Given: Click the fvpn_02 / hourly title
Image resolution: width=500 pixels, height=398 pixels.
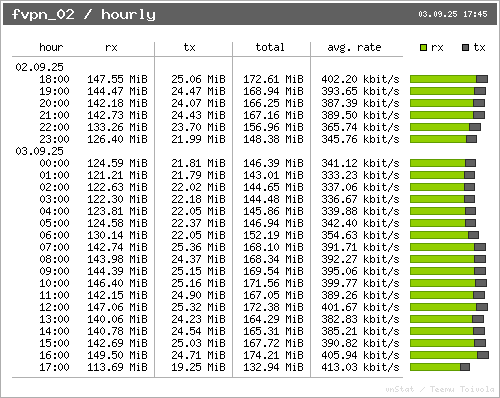Looking at the screenshot, I should click(84, 14).
